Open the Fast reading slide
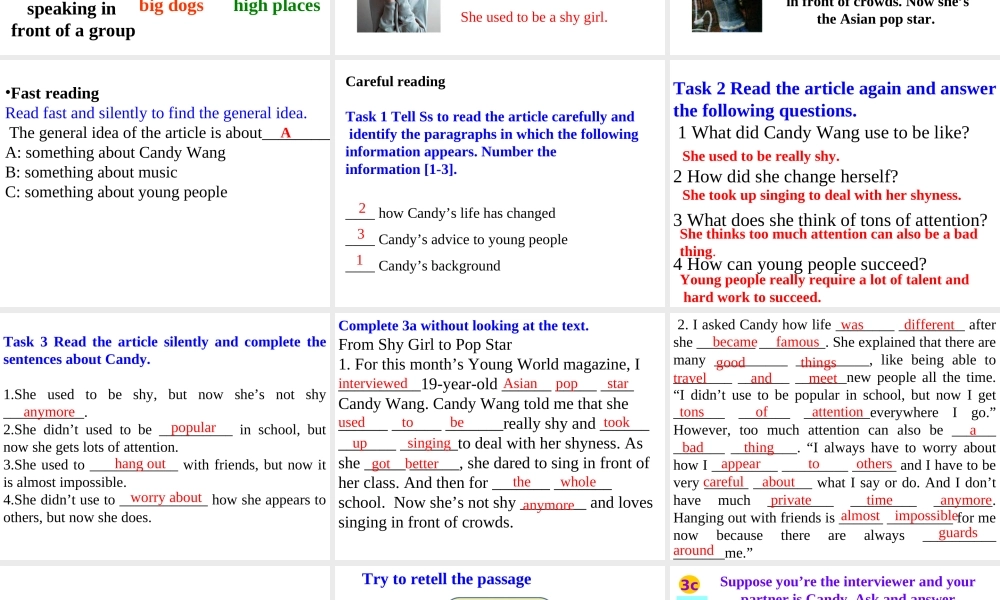This screenshot has width=1000, height=600. [54, 93]
